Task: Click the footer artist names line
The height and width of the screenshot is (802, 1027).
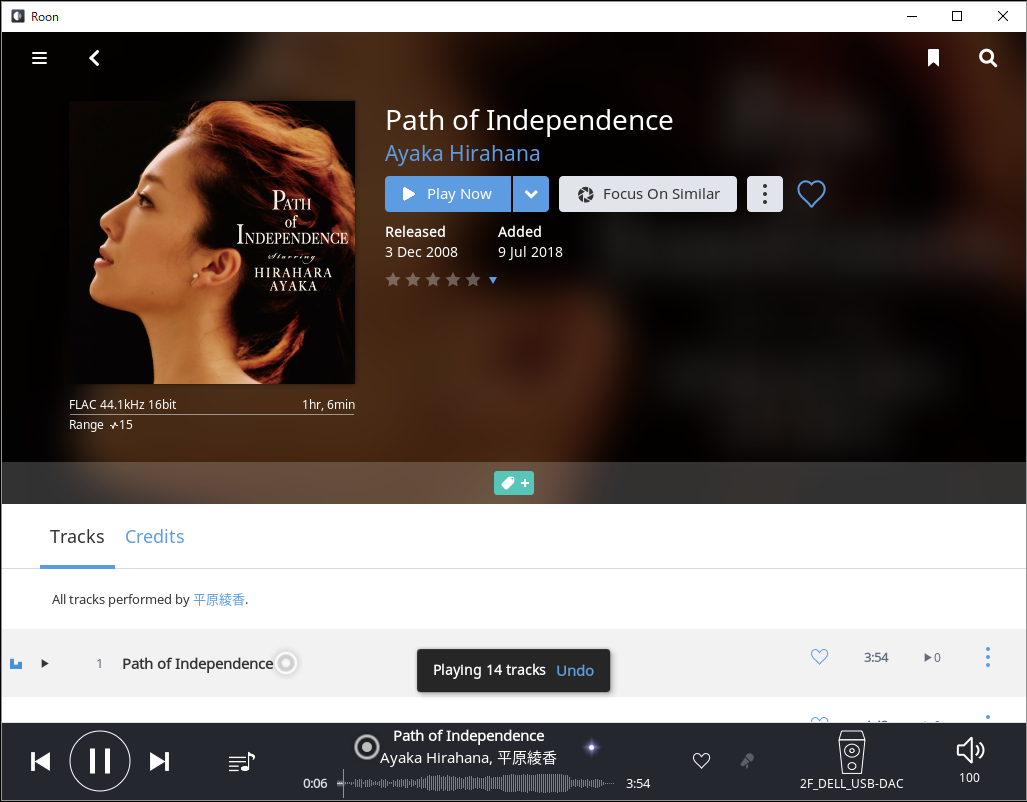Action: [x=468, y=758]
